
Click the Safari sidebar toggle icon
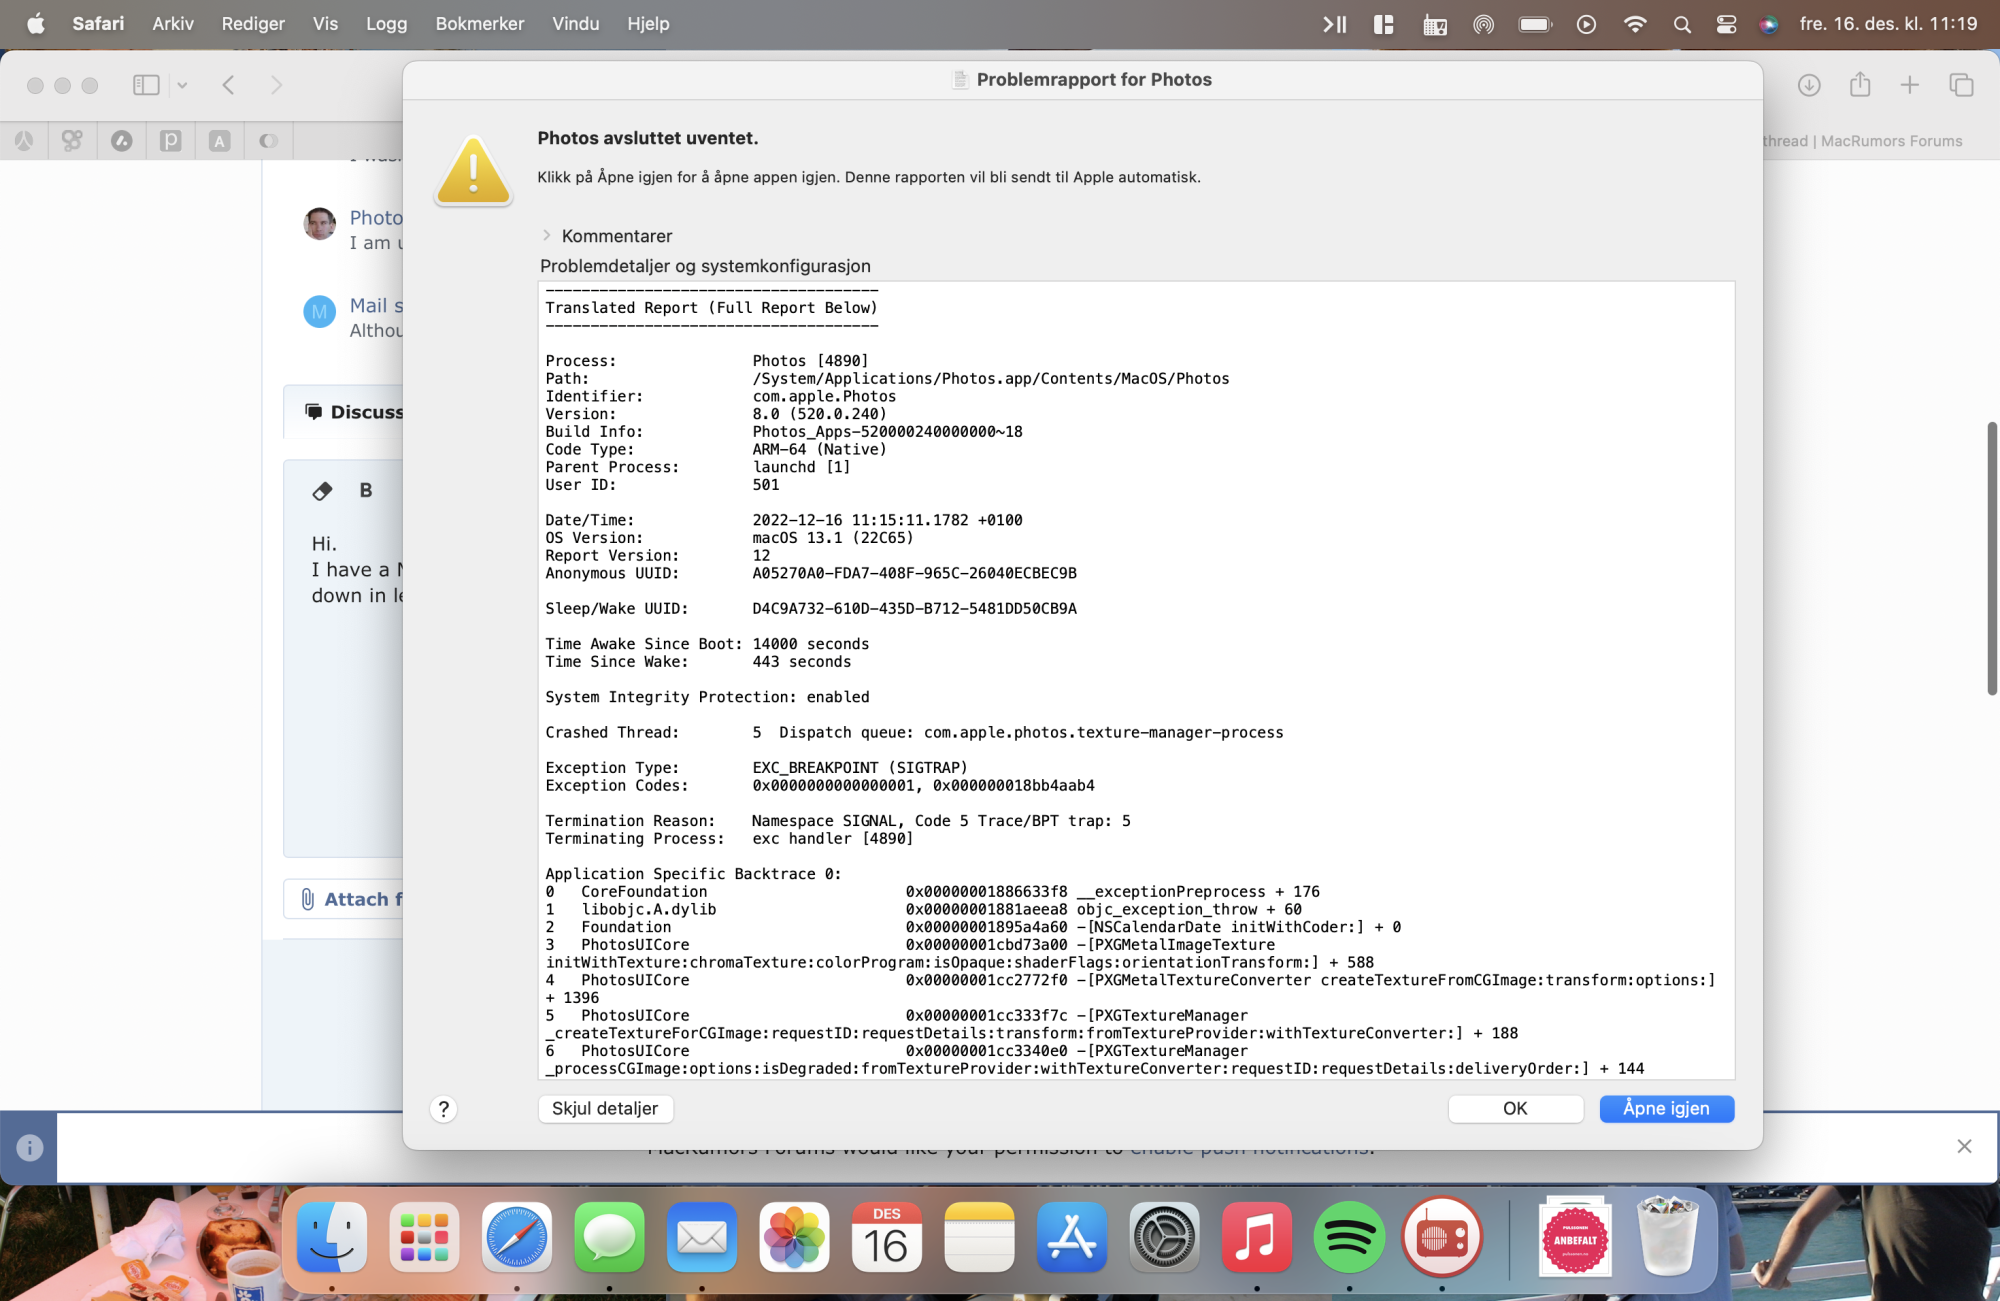[146, 85]
